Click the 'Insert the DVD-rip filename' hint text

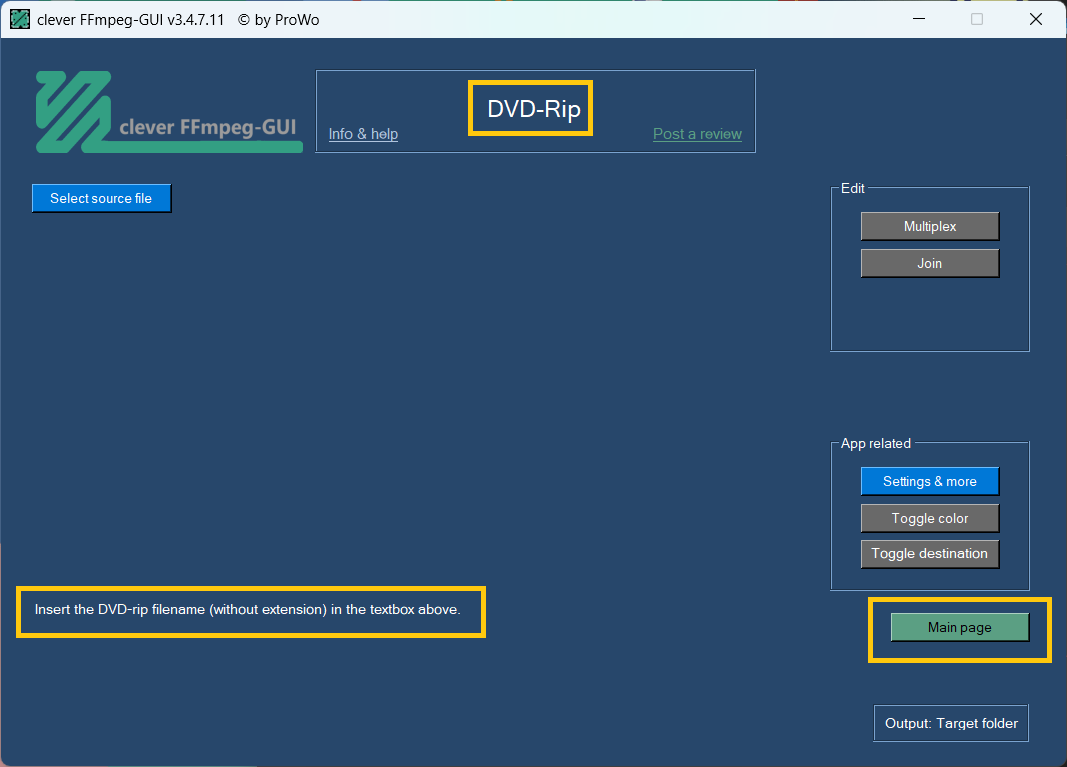point(248,610)
